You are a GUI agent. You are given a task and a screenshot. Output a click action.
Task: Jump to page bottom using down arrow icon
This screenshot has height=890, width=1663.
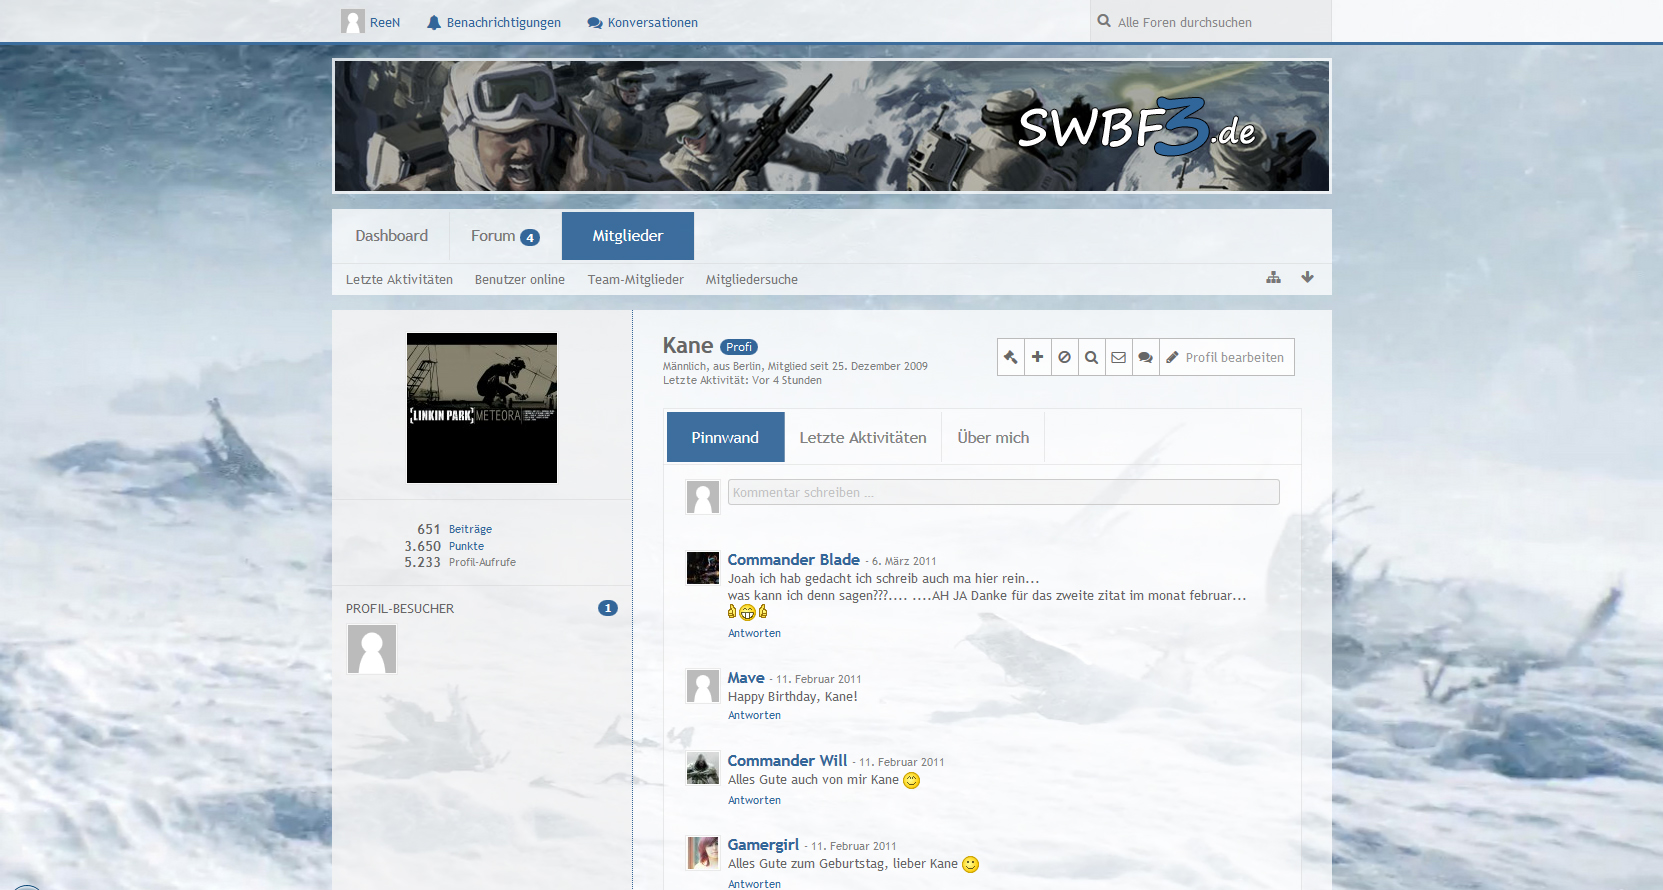[x=1307, y=277]
